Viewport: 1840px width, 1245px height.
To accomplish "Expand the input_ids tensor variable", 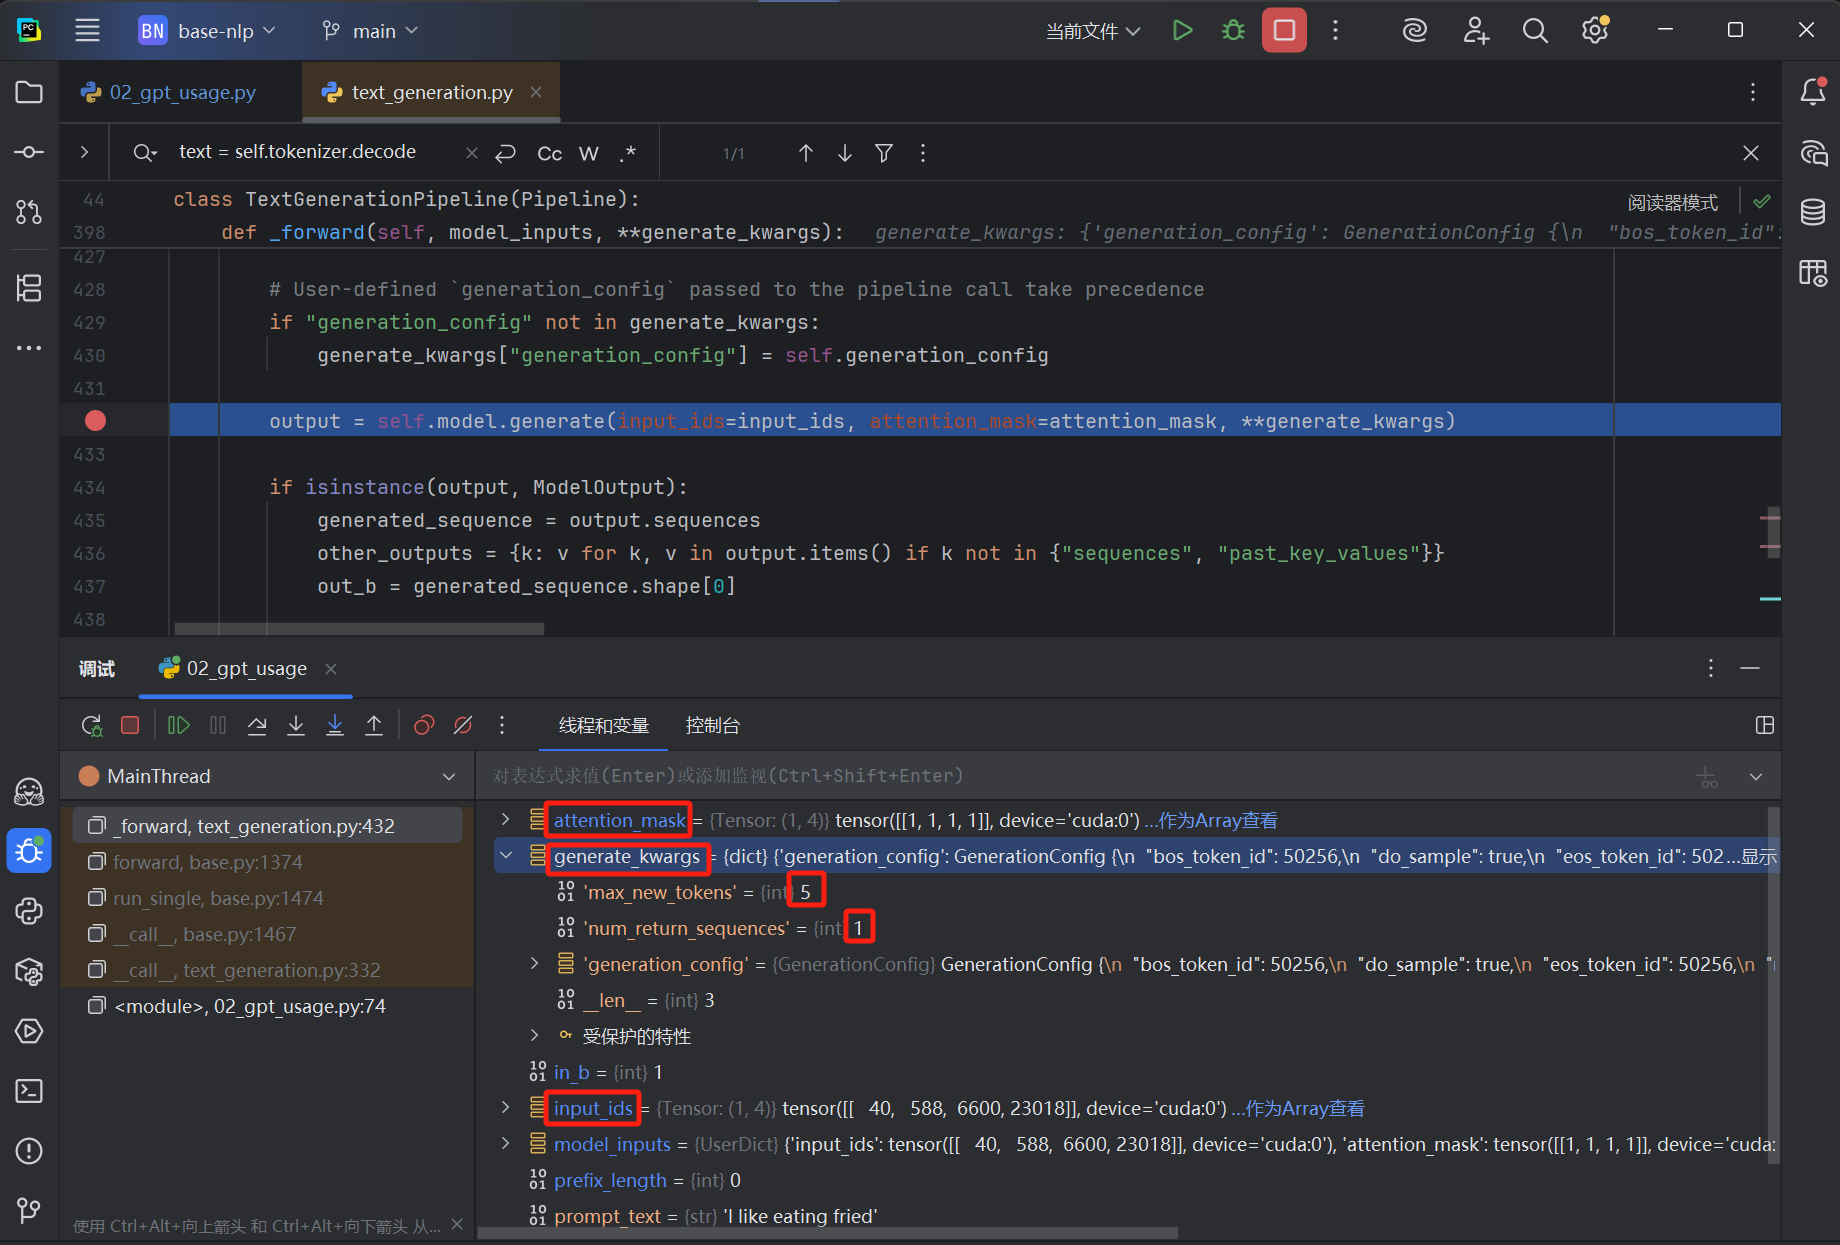I will [506, 1108].
